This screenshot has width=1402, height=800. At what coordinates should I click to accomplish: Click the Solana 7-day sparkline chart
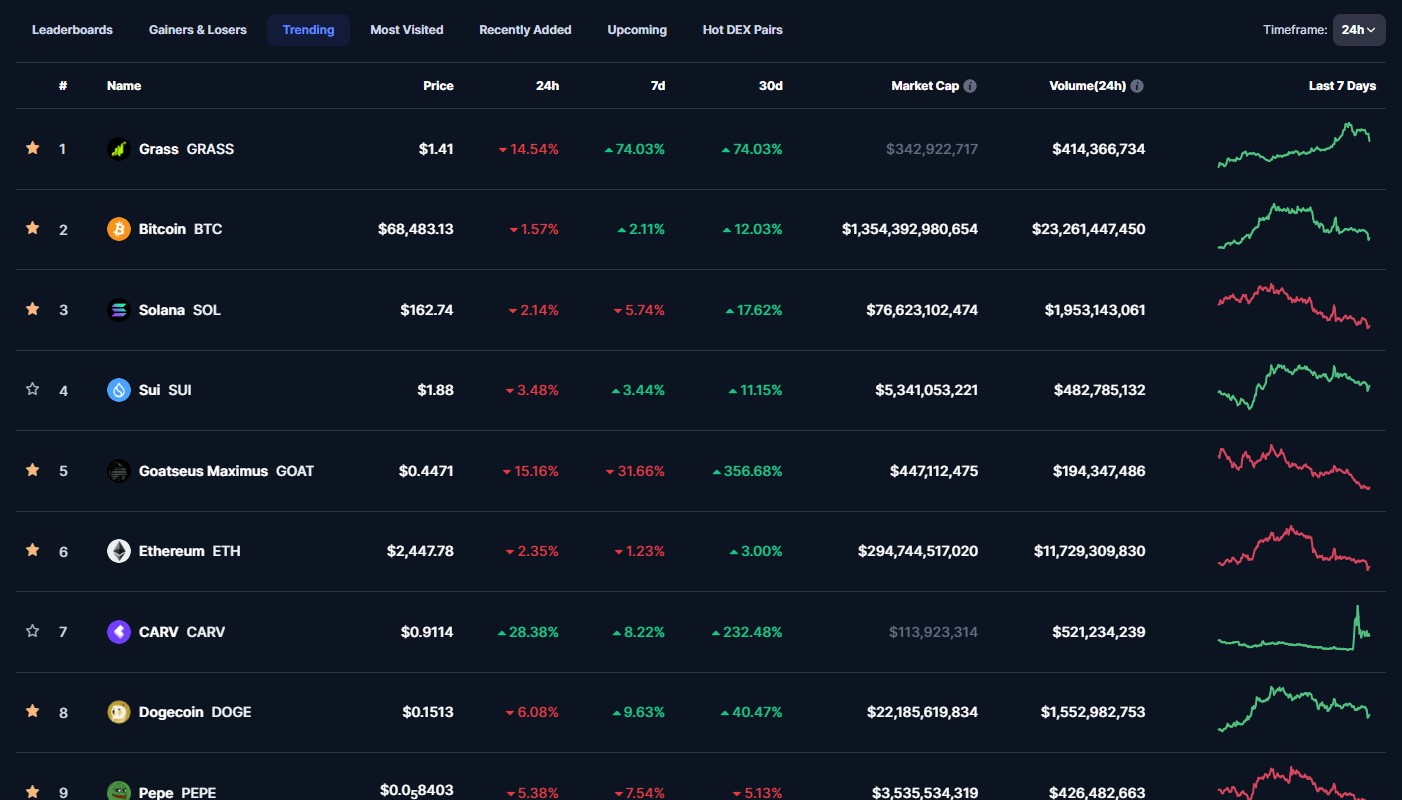(1294, 306)
